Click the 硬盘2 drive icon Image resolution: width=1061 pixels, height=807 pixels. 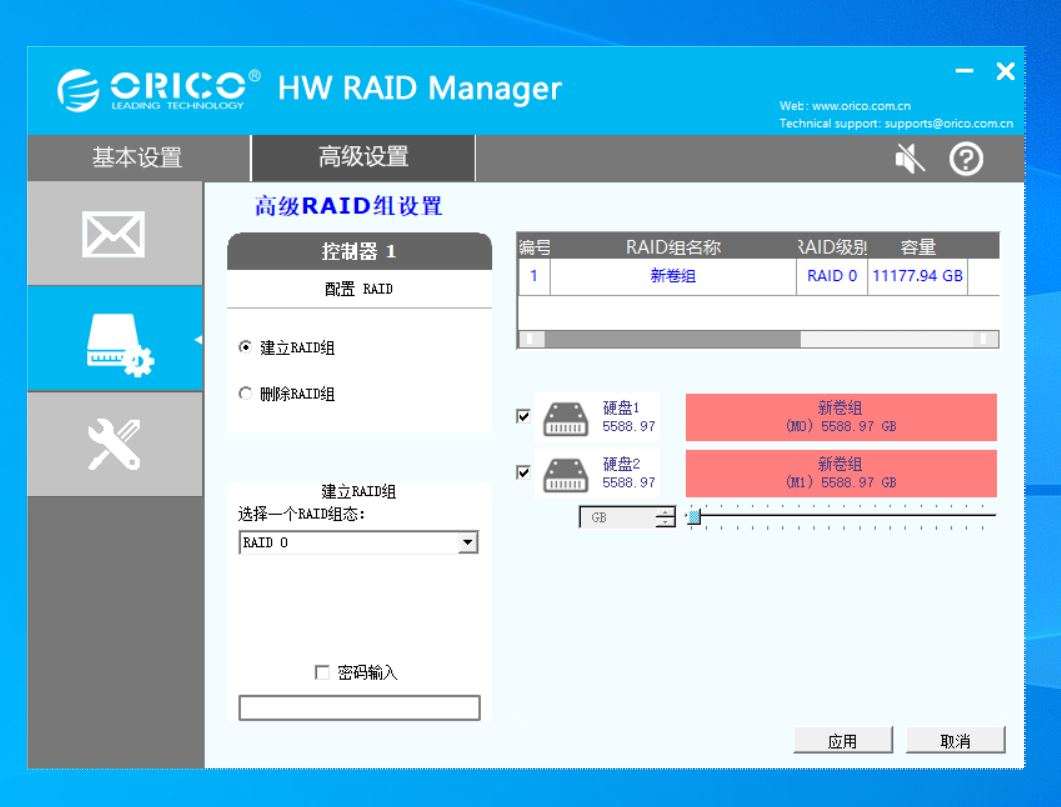click(x=566, y=475)
